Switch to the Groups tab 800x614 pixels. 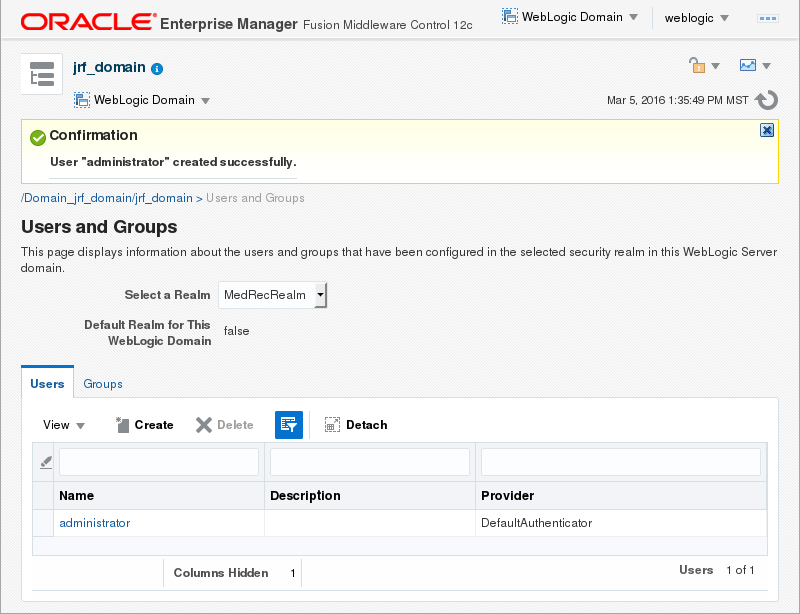tap(103, 384)
